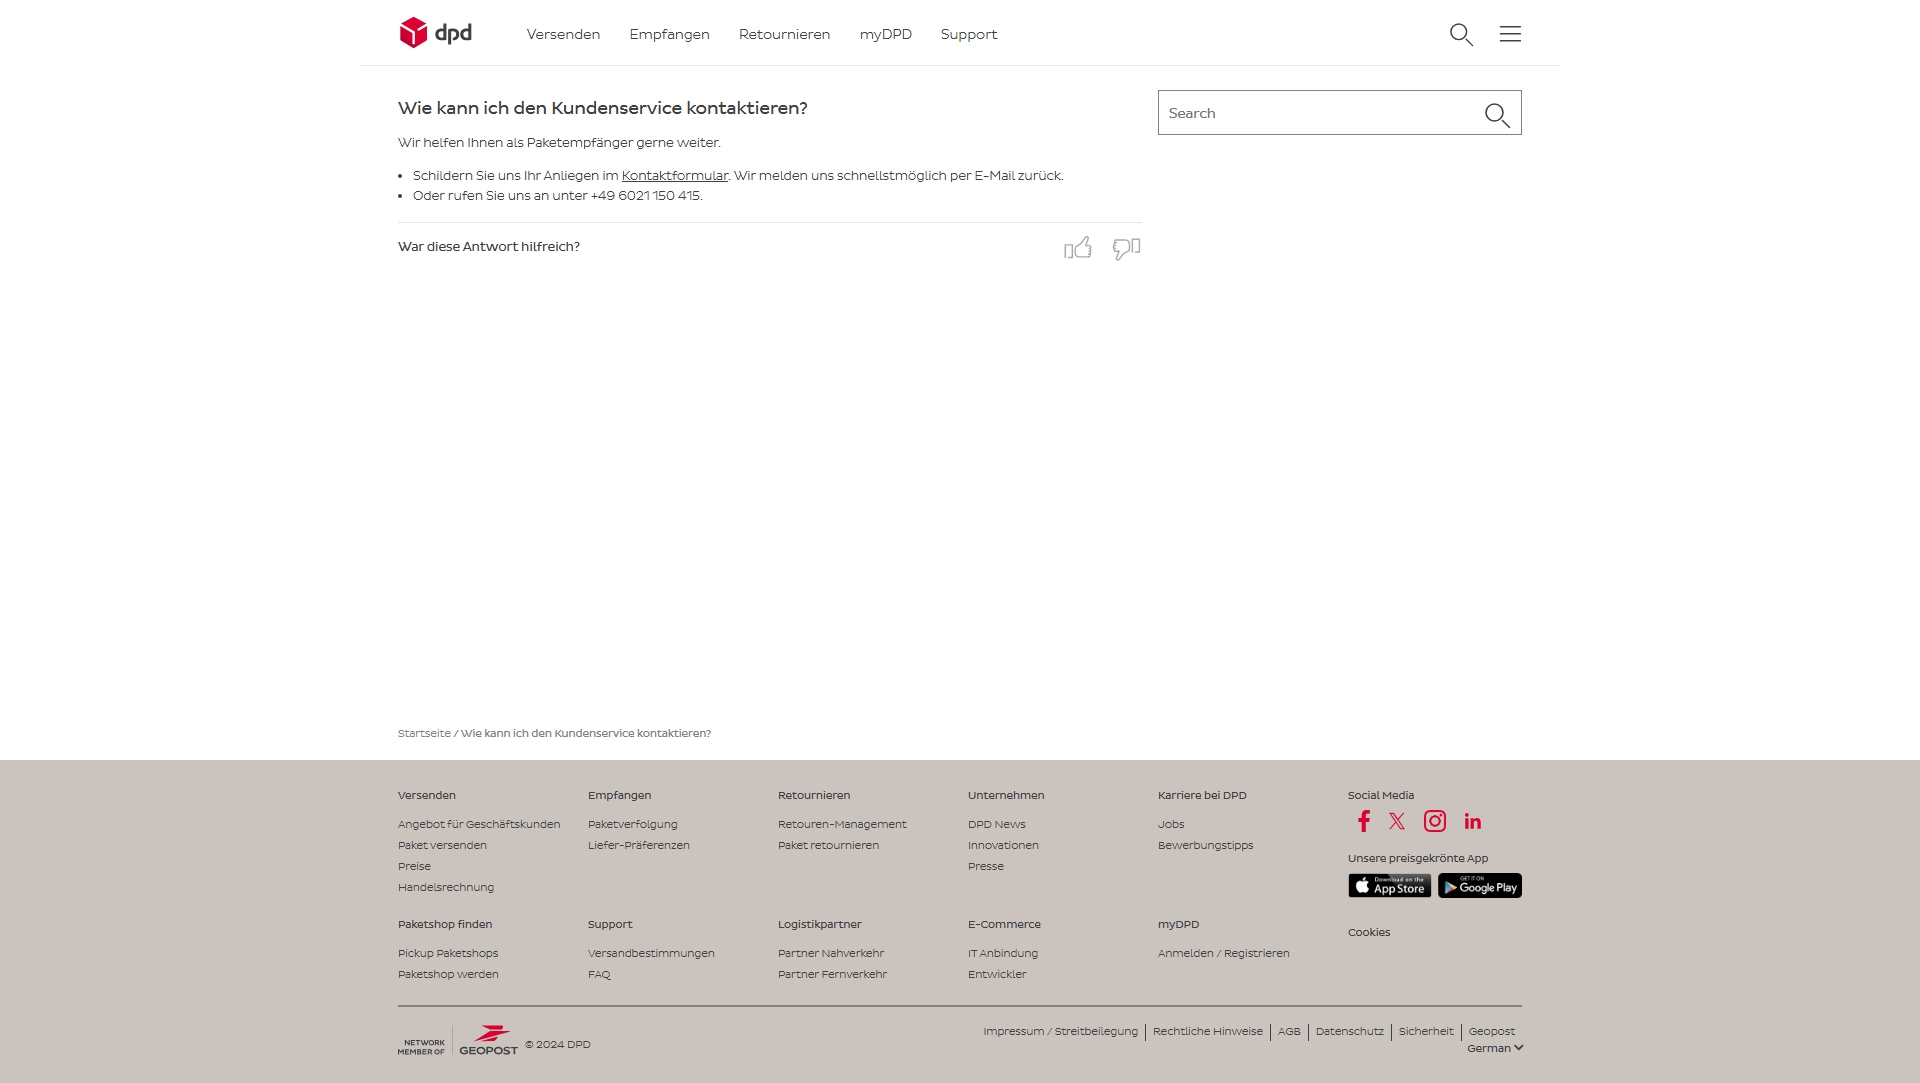Viewport: 1920px width, 1083px height.
Task: Click the '© 2024 DPD' copyright text
Action: pos(558,1044)
